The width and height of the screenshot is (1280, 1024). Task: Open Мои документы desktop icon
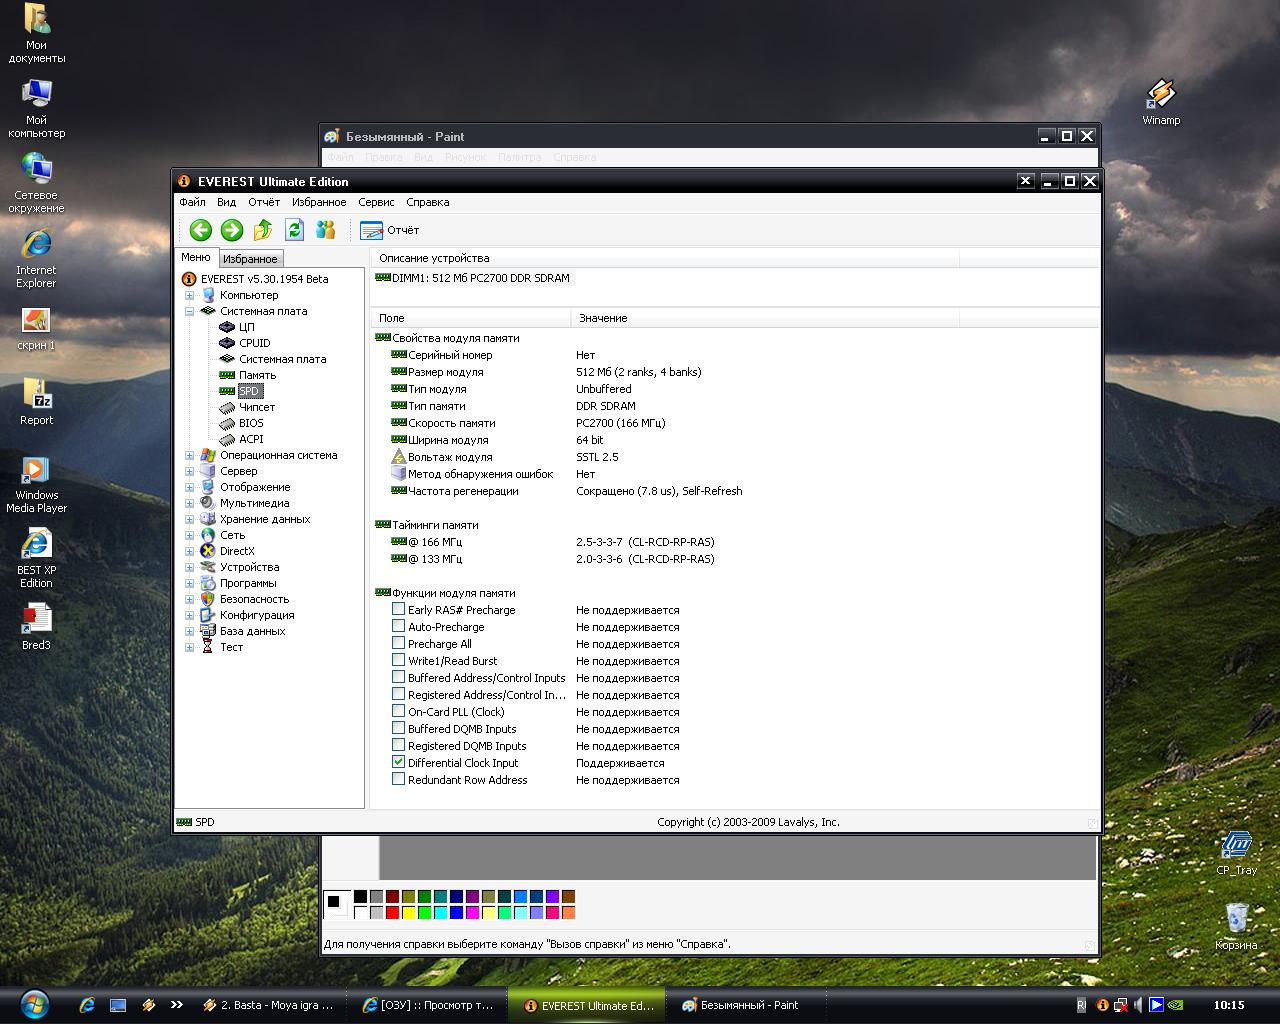coord(36,33)
